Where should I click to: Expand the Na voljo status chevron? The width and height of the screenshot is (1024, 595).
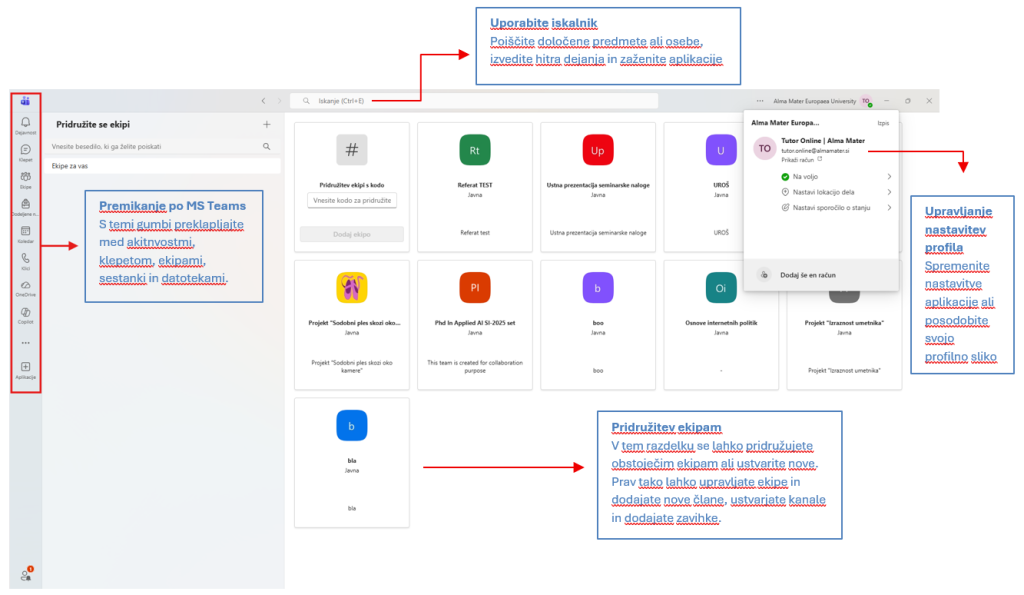pyautogui.click(x=889, y=176)
